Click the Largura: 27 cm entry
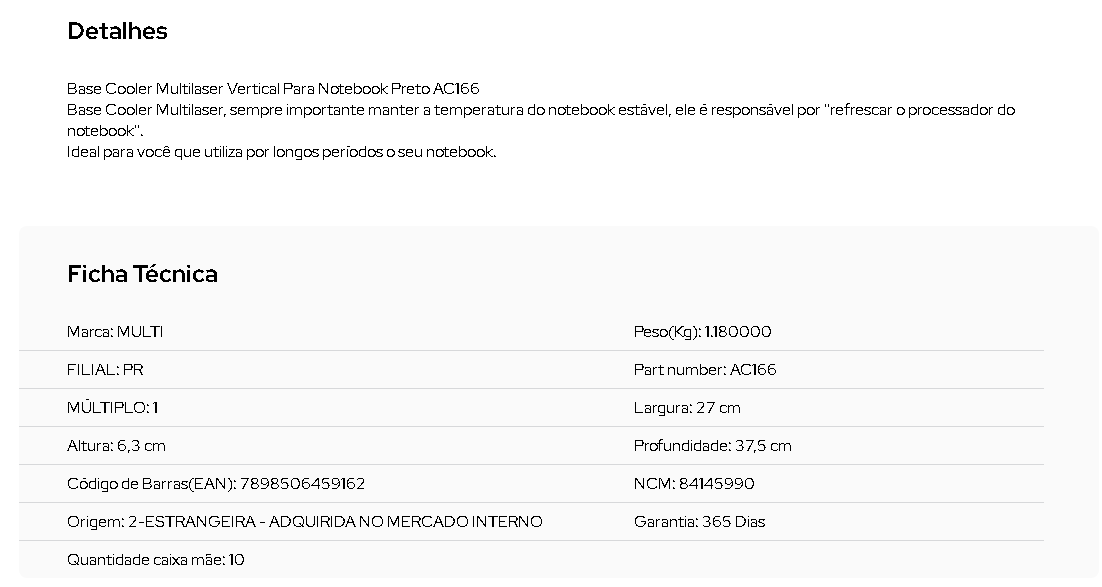 (x=687, y=408)
